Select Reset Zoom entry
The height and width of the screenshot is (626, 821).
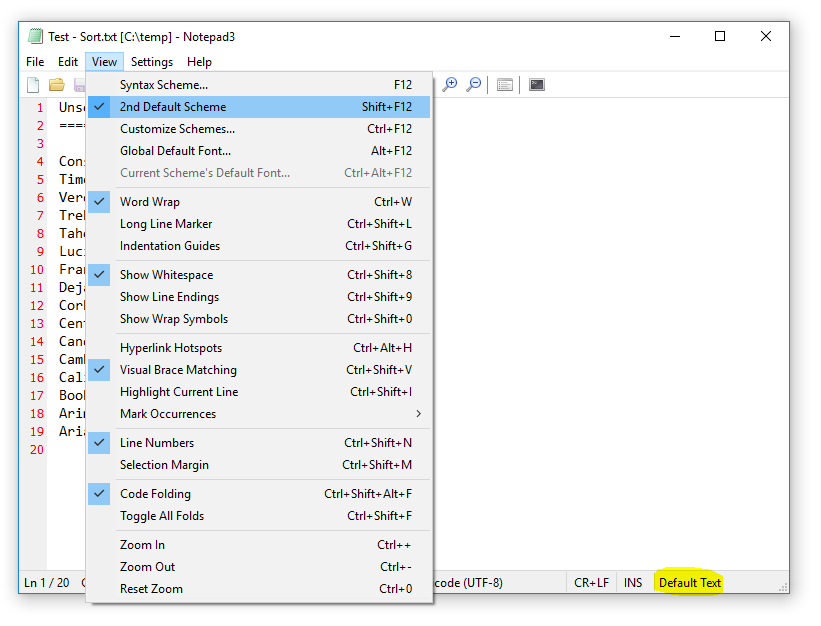(259, 589)
